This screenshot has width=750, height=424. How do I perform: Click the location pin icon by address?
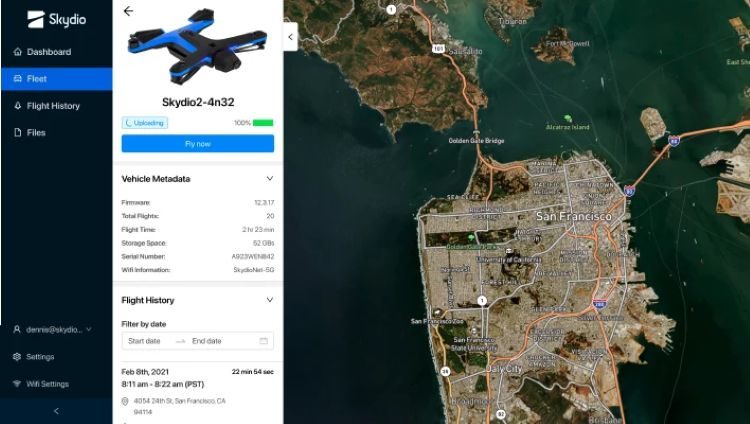pyautogui.click(x=125, y=401)
